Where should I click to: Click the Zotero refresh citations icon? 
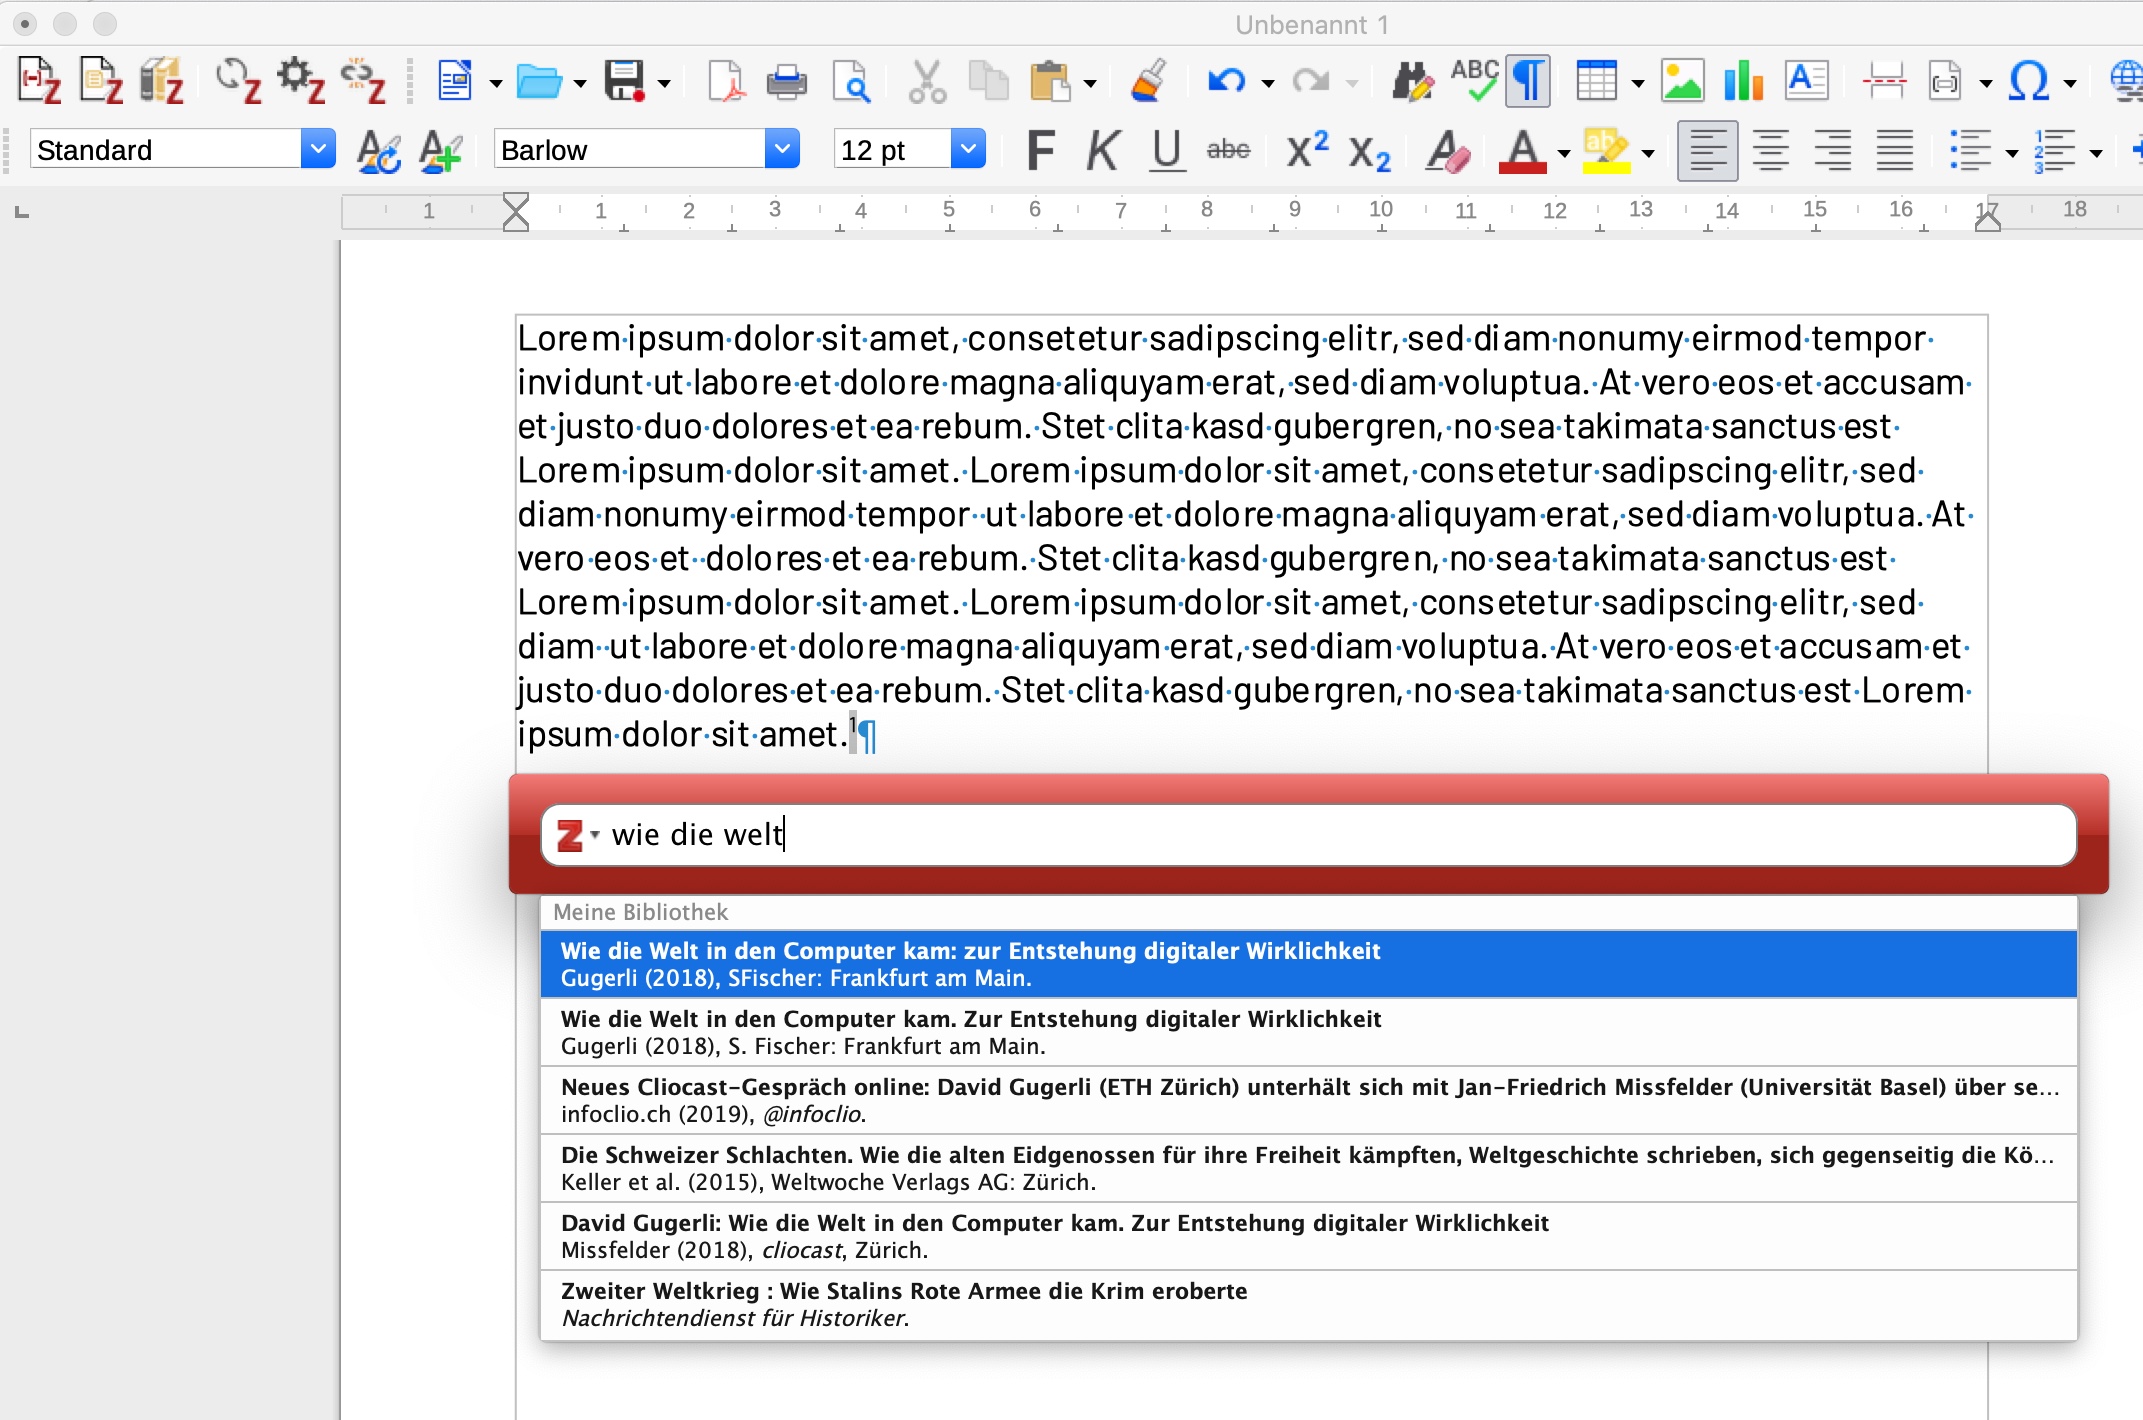click(238, 81)
